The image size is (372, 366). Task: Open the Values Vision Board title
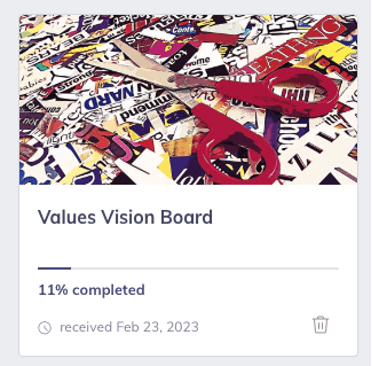(125, 217)
